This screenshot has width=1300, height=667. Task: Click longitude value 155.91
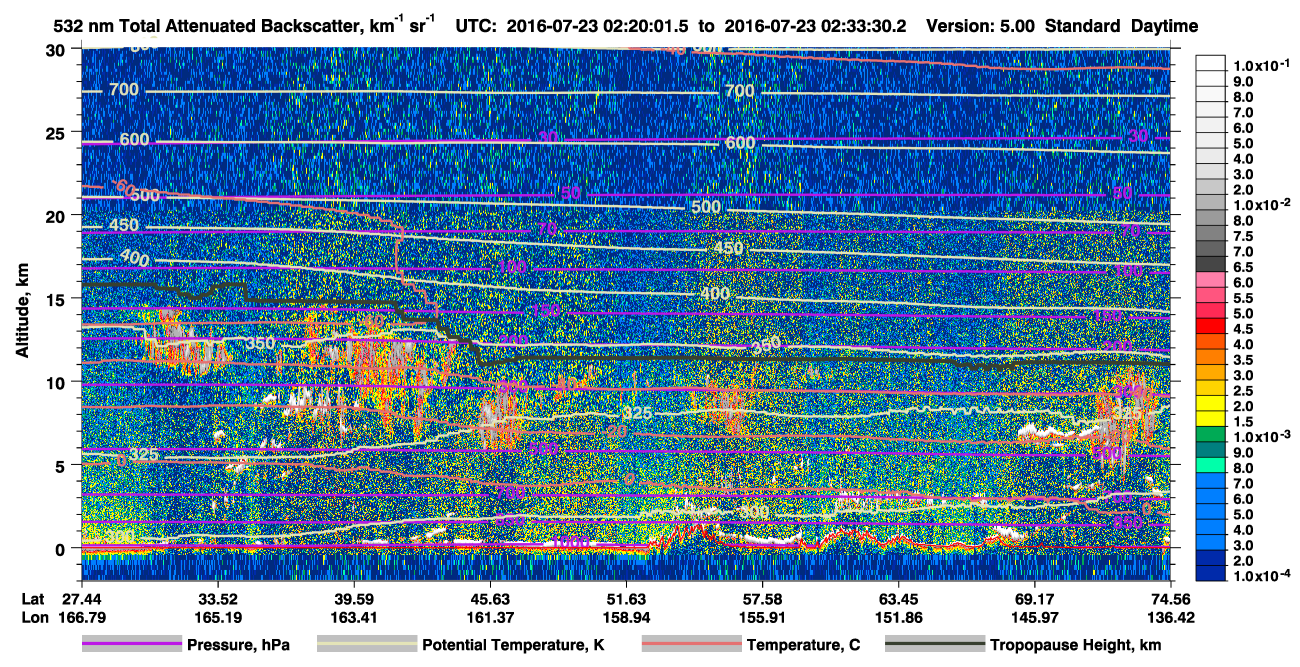click(762, 616)
